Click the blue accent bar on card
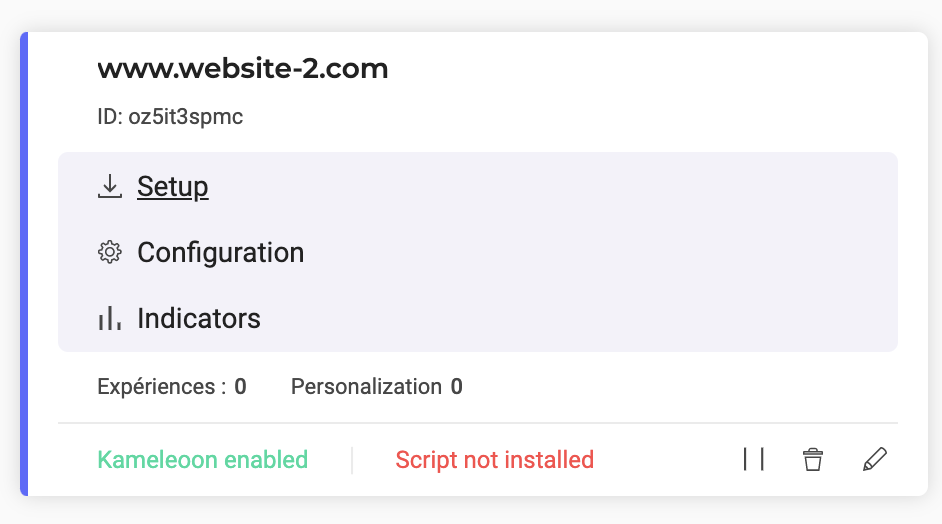The image size is (942, 524). coord(24,264)
